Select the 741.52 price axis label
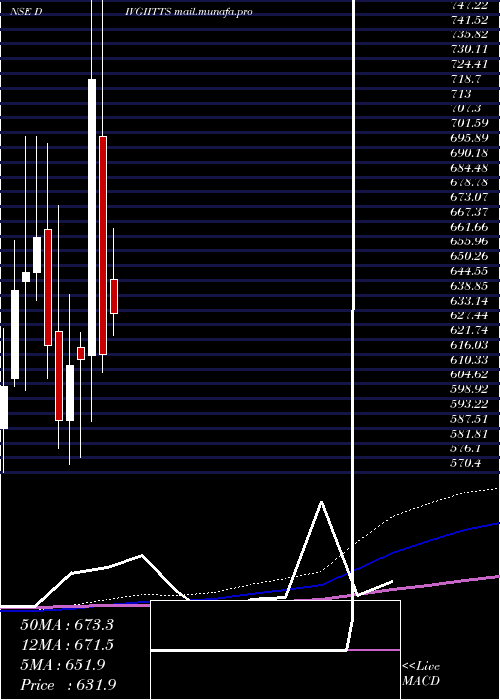 coord(469,20)
